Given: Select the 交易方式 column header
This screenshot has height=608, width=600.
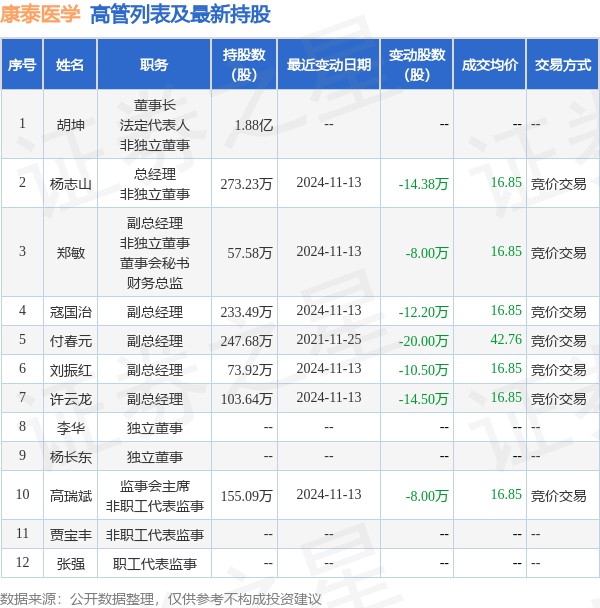Looking at the screenshot, I should [563, 65].
